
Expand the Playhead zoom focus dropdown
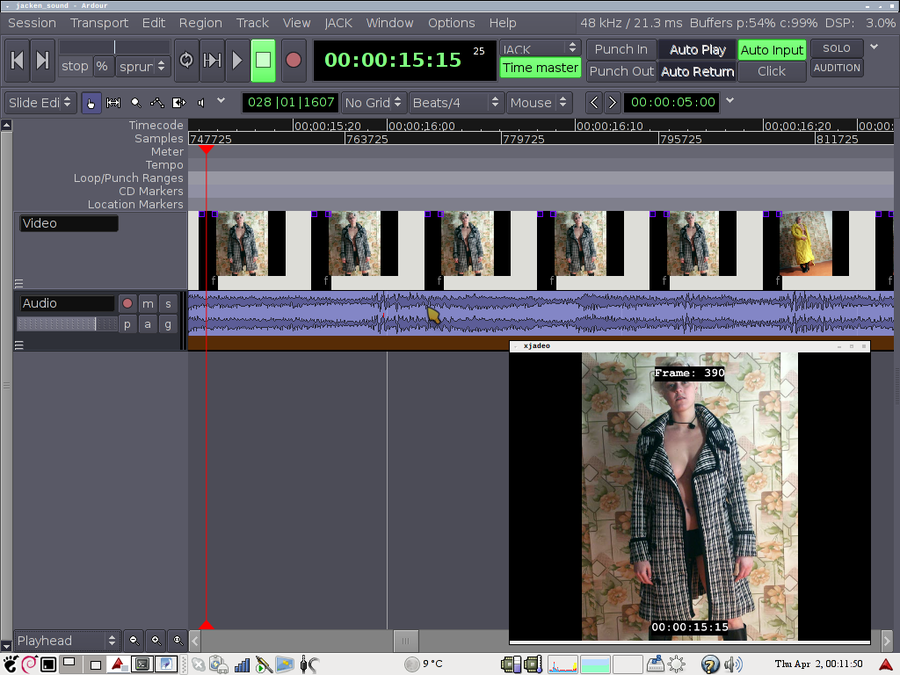click(x=67, y=640)
